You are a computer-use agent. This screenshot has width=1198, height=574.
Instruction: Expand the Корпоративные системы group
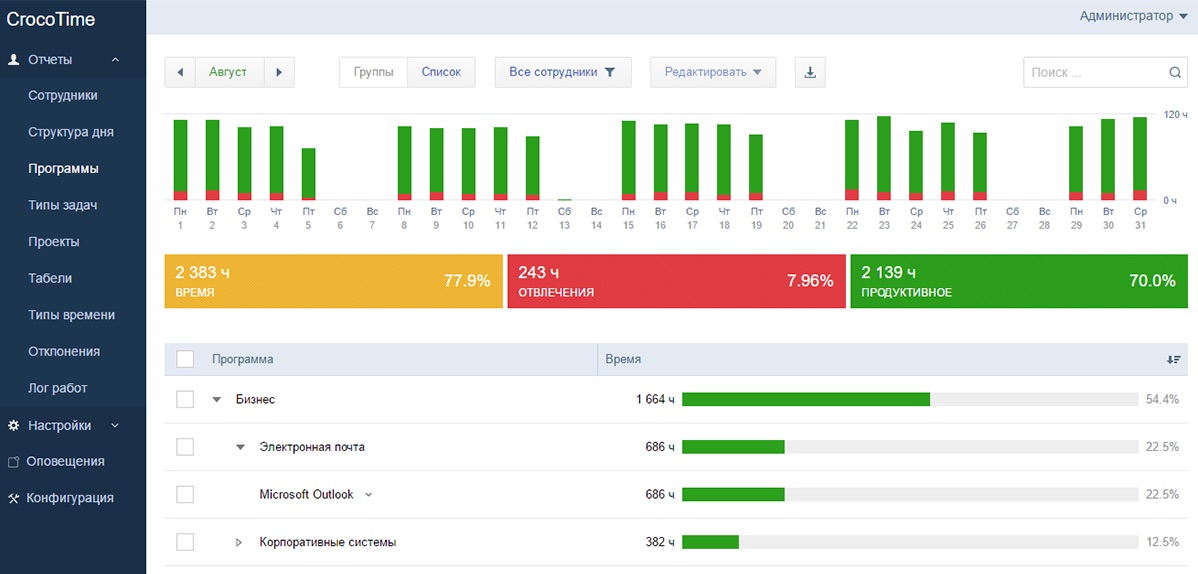coord(239,542)
